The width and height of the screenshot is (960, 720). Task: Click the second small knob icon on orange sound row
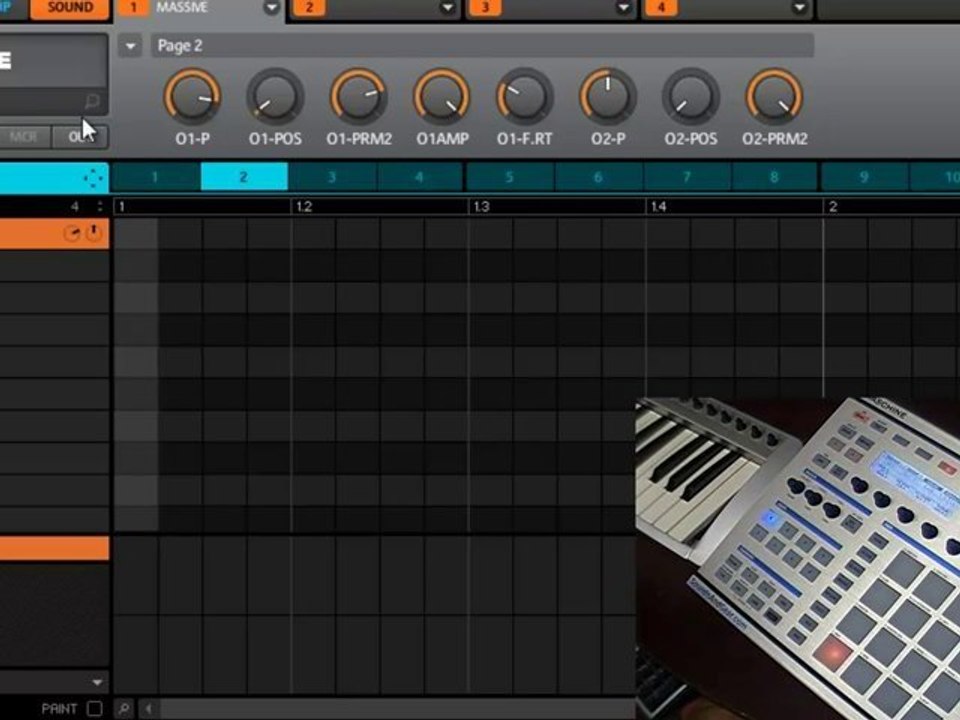click(x=94, y=233)
